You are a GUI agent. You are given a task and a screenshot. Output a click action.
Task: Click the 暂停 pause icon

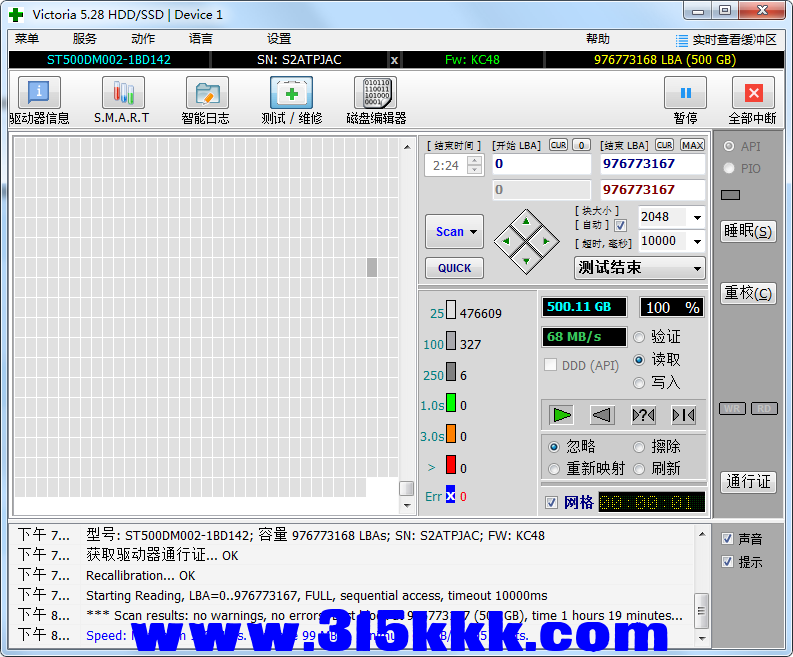coord(685,94)
